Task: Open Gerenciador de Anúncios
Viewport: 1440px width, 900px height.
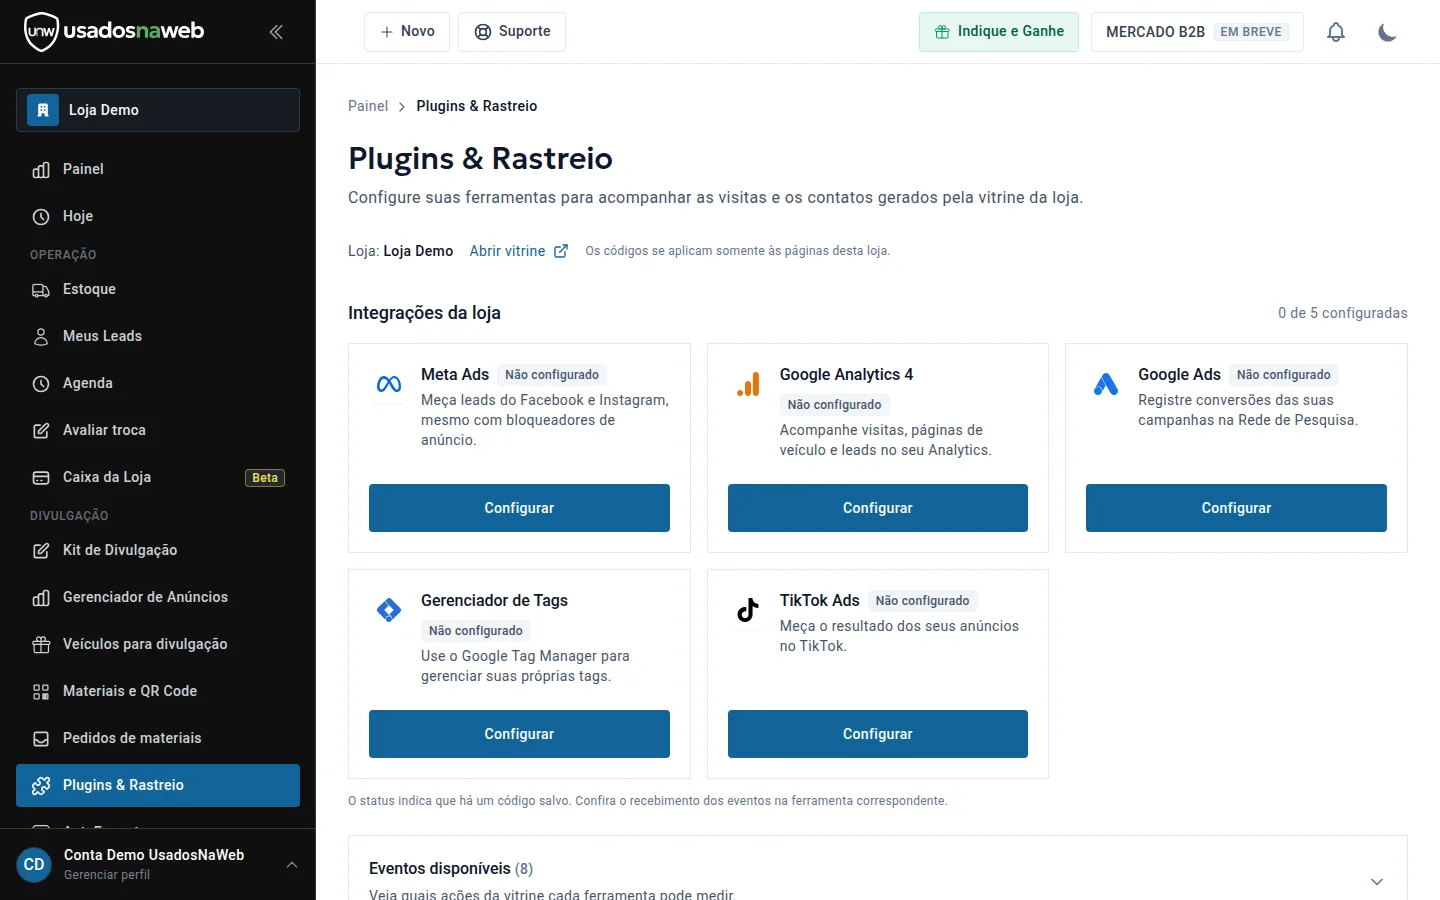Action: tap(158, 597)
